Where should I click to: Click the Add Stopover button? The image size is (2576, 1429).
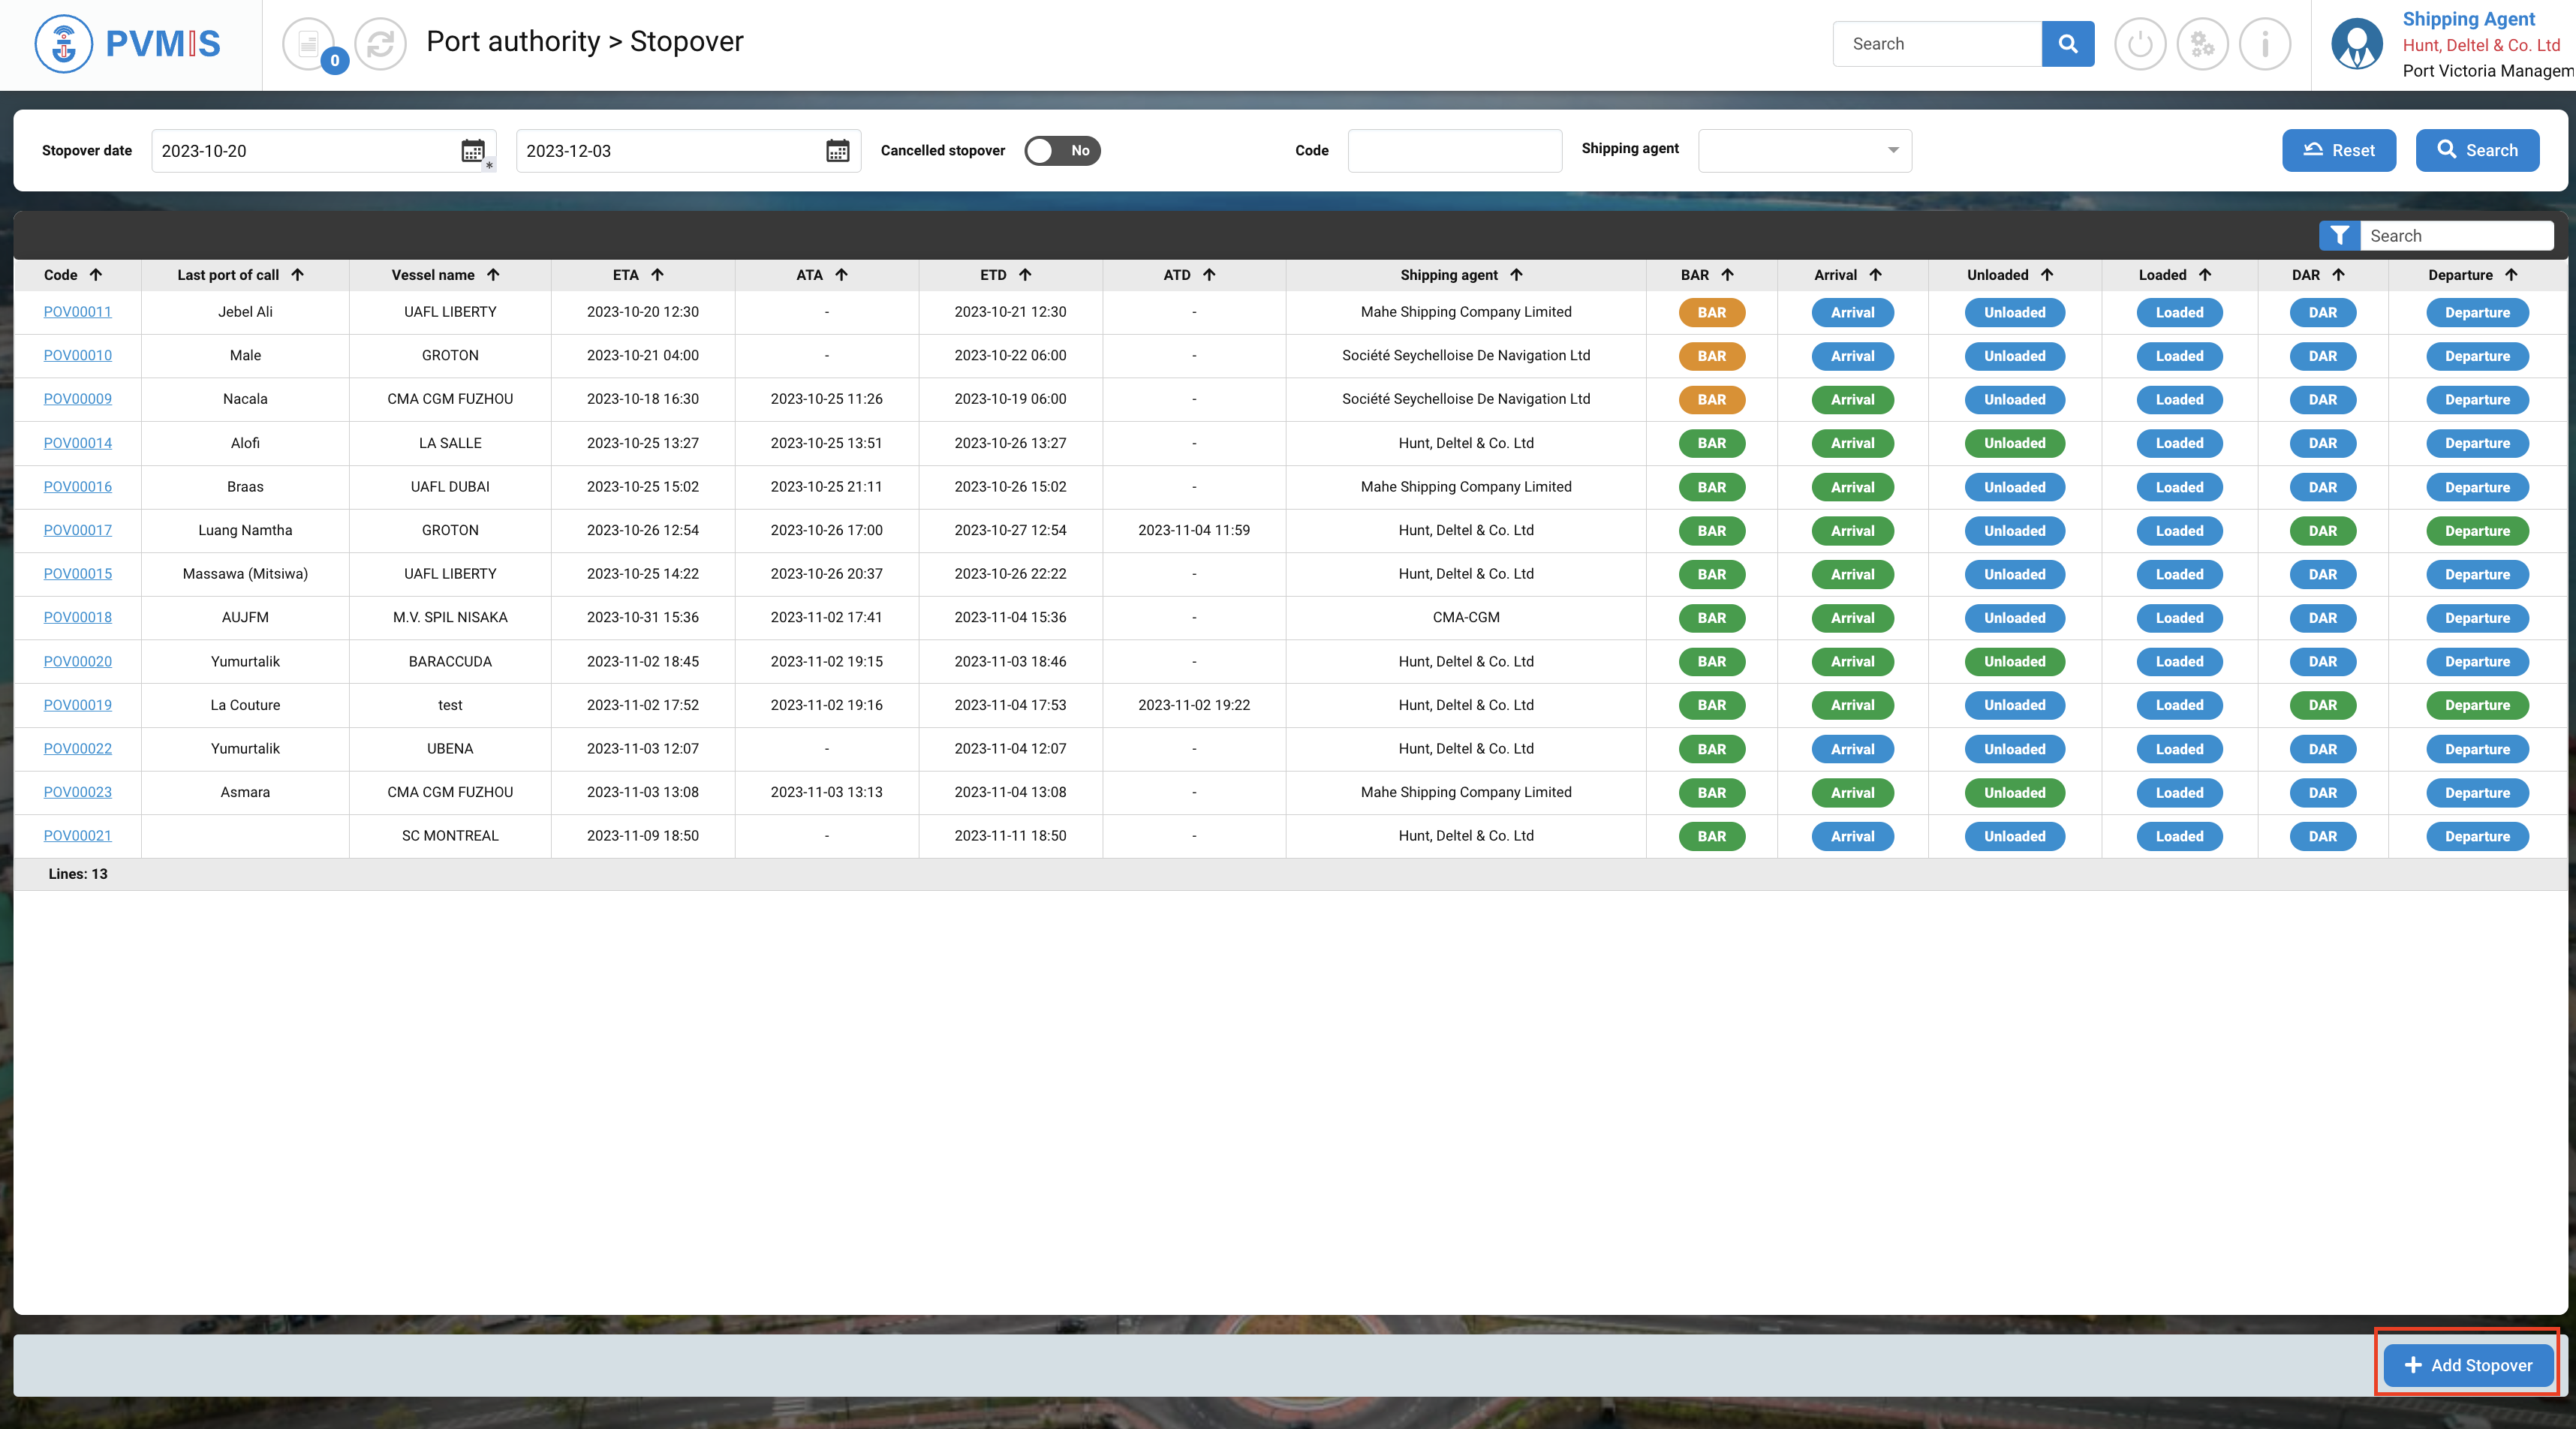coord(2468,1365)
